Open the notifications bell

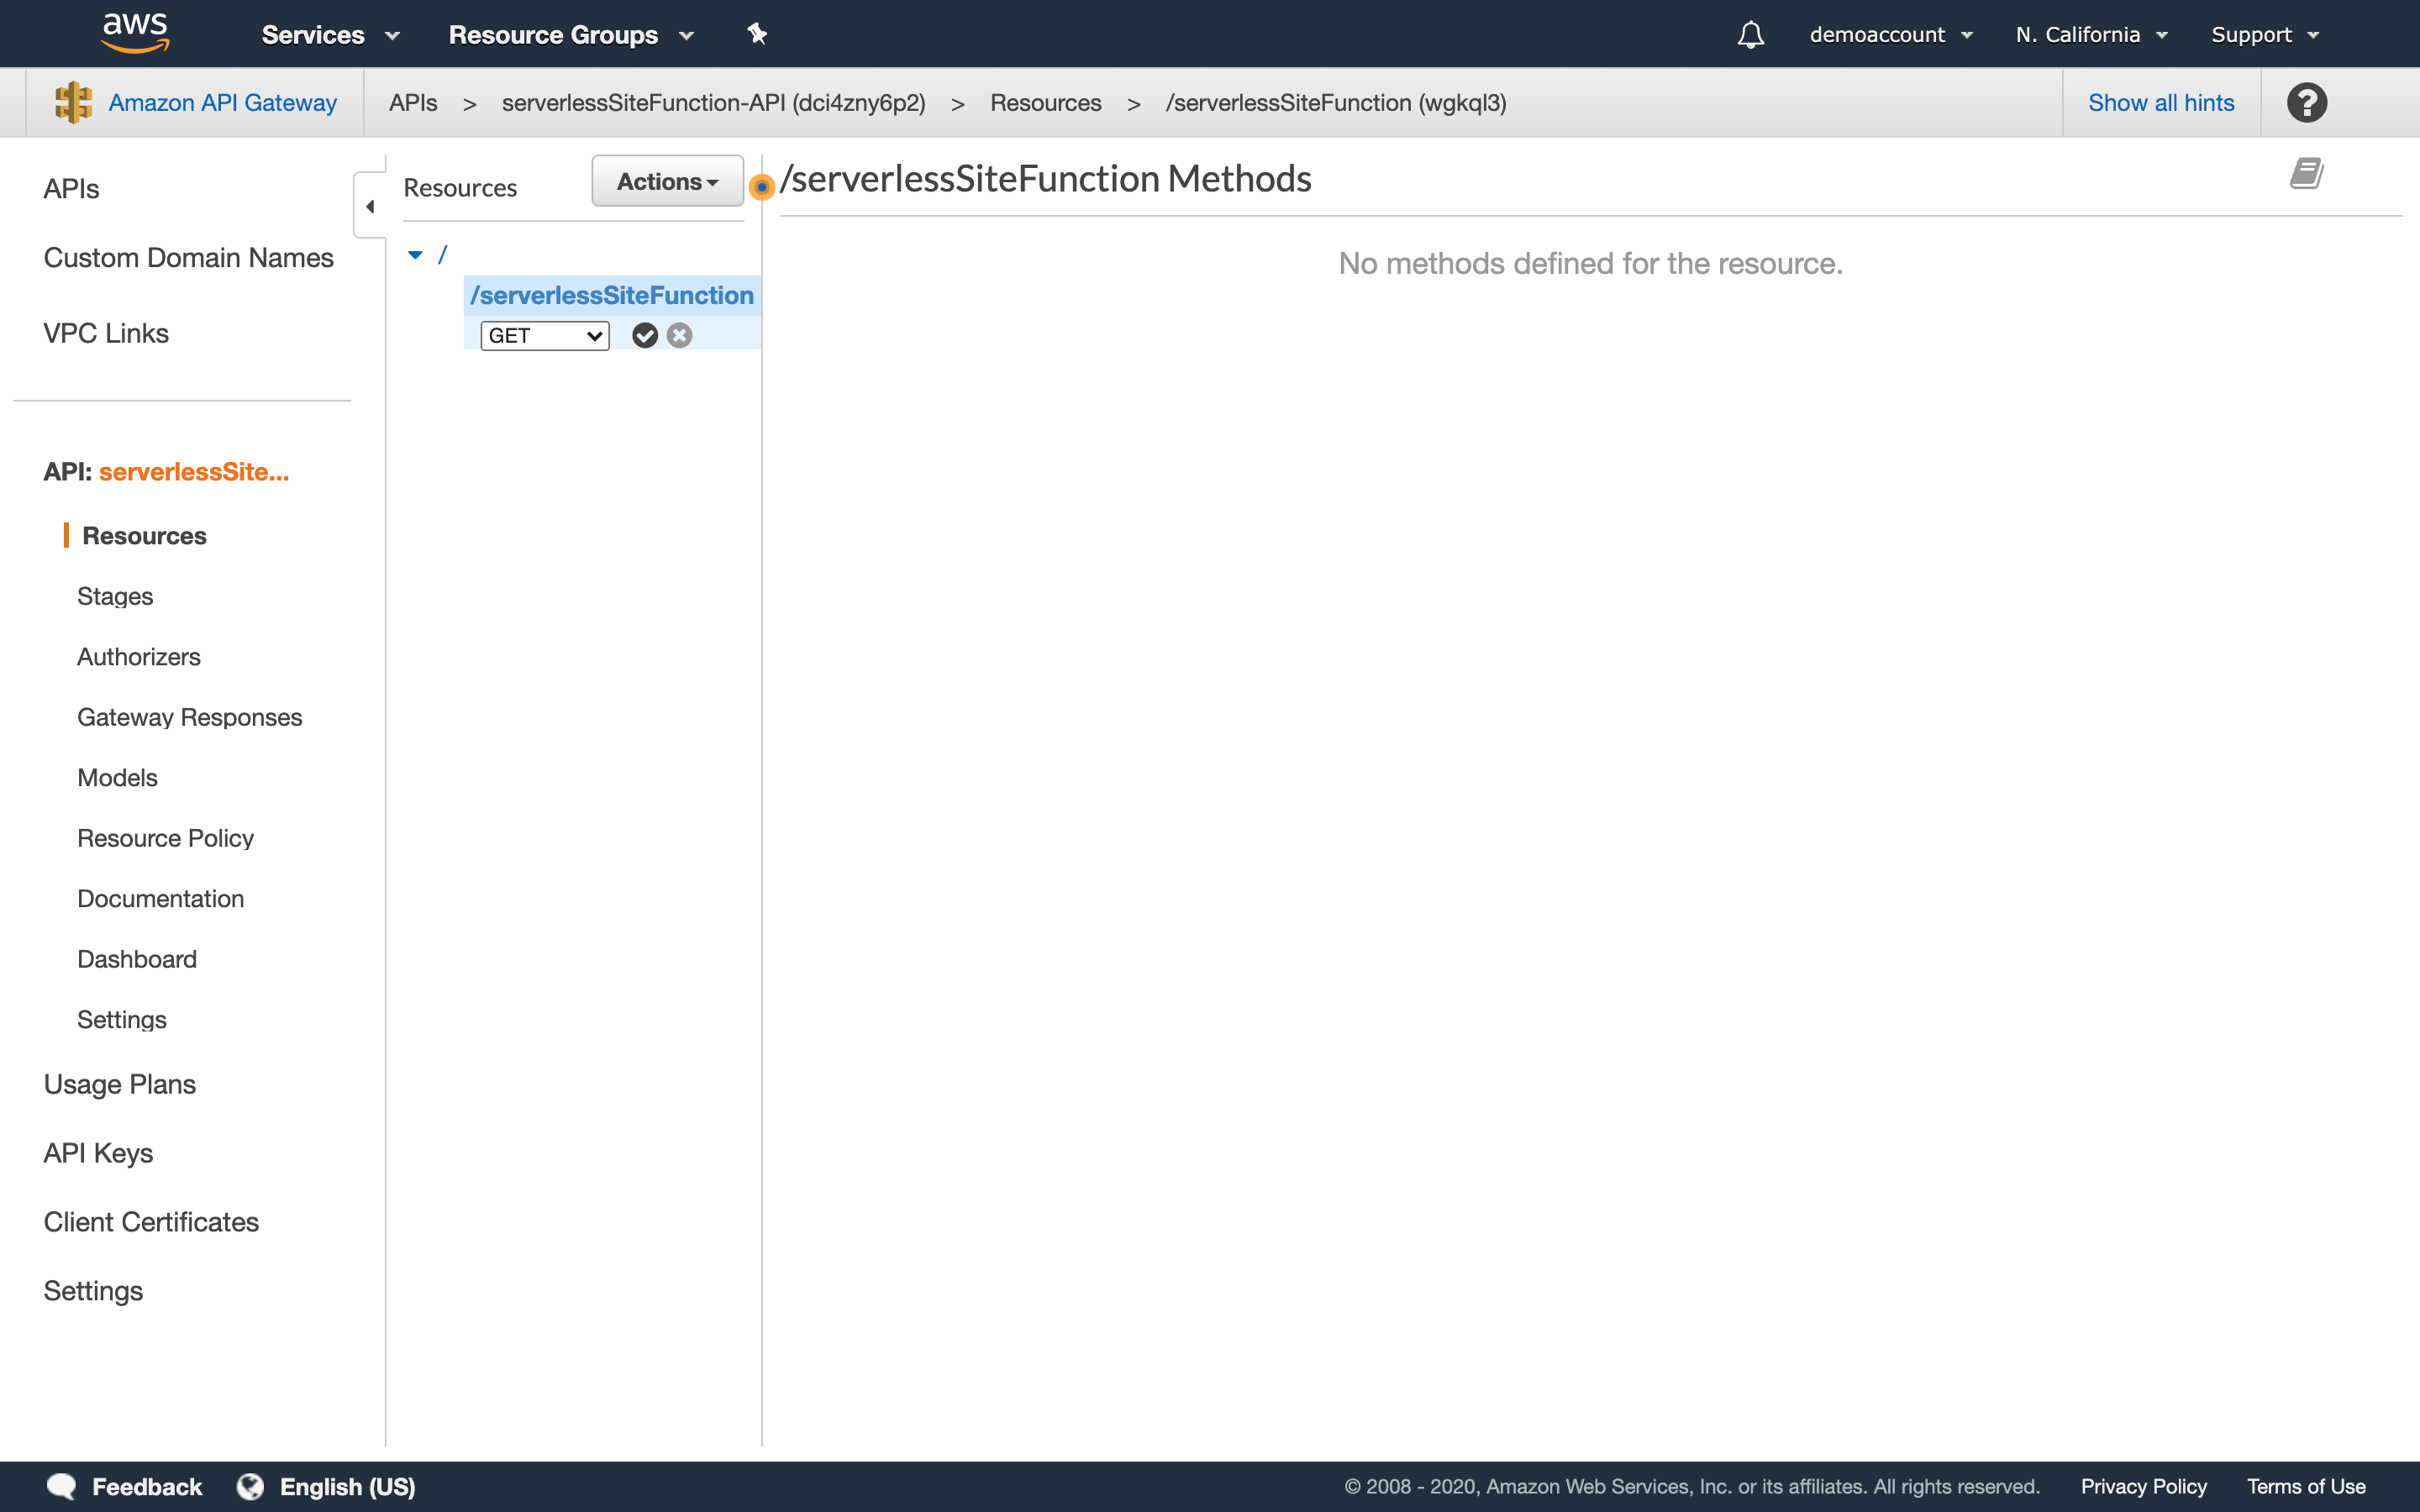1750,35
